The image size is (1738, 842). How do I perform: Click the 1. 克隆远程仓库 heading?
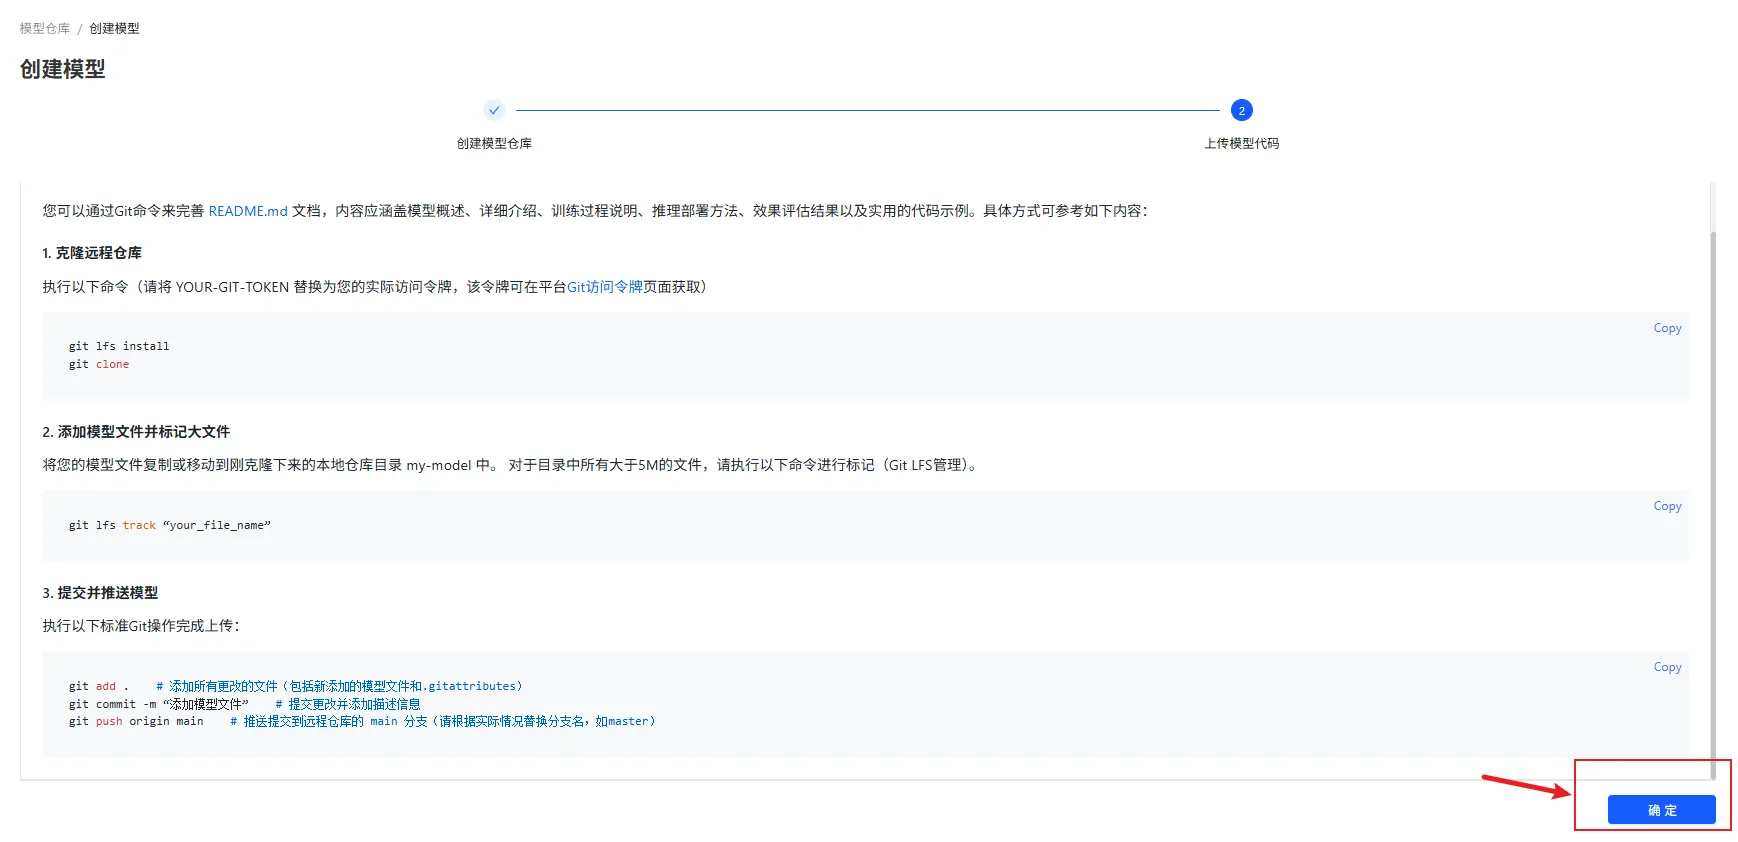click(92, 253)
